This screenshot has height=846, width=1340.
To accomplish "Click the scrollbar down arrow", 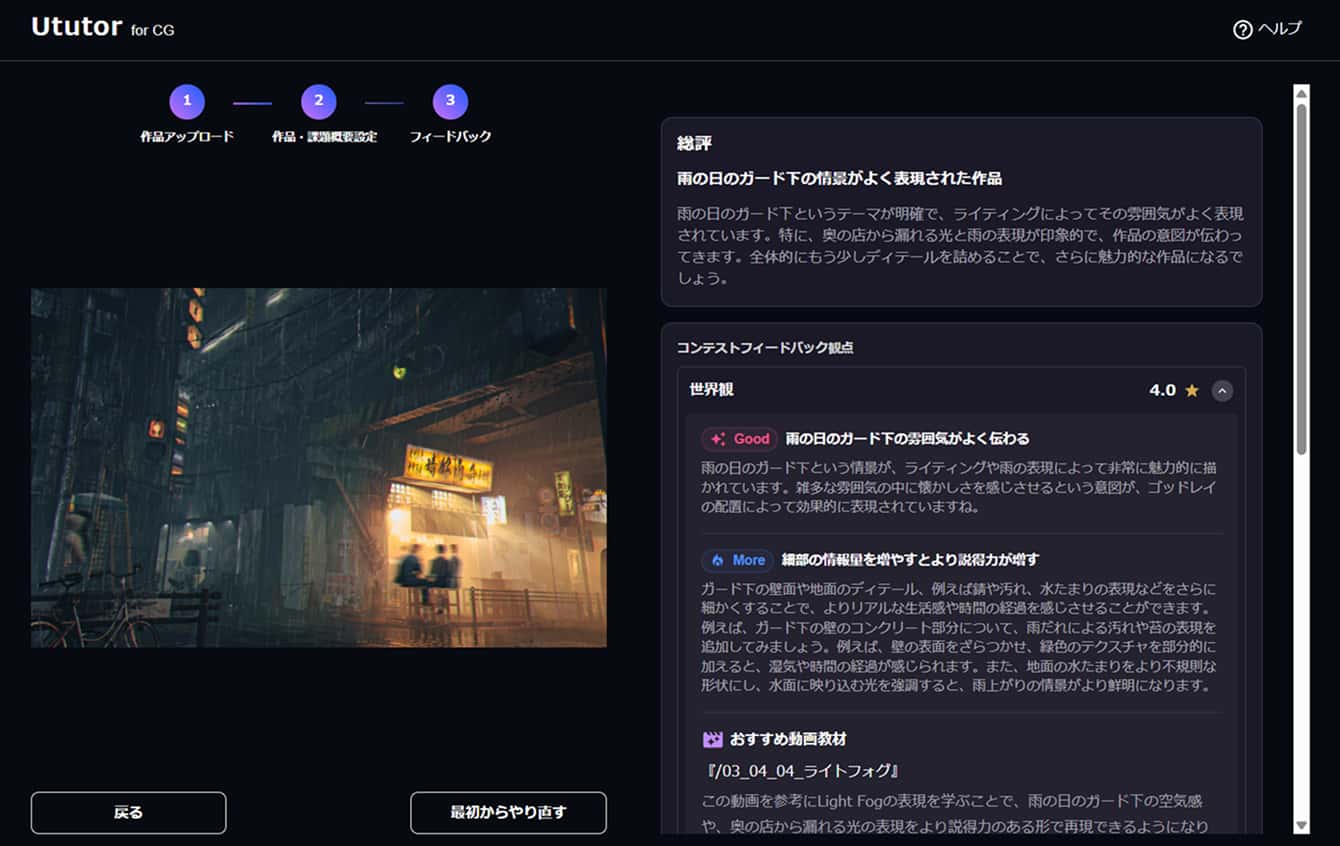I will point(1301,825).
